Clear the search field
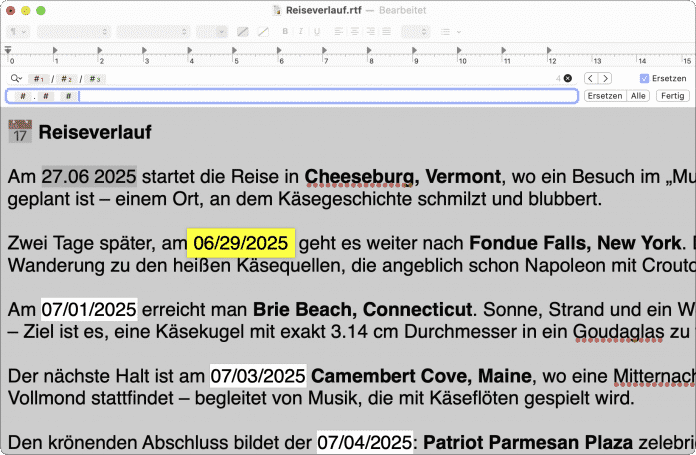 coord(568,79)
